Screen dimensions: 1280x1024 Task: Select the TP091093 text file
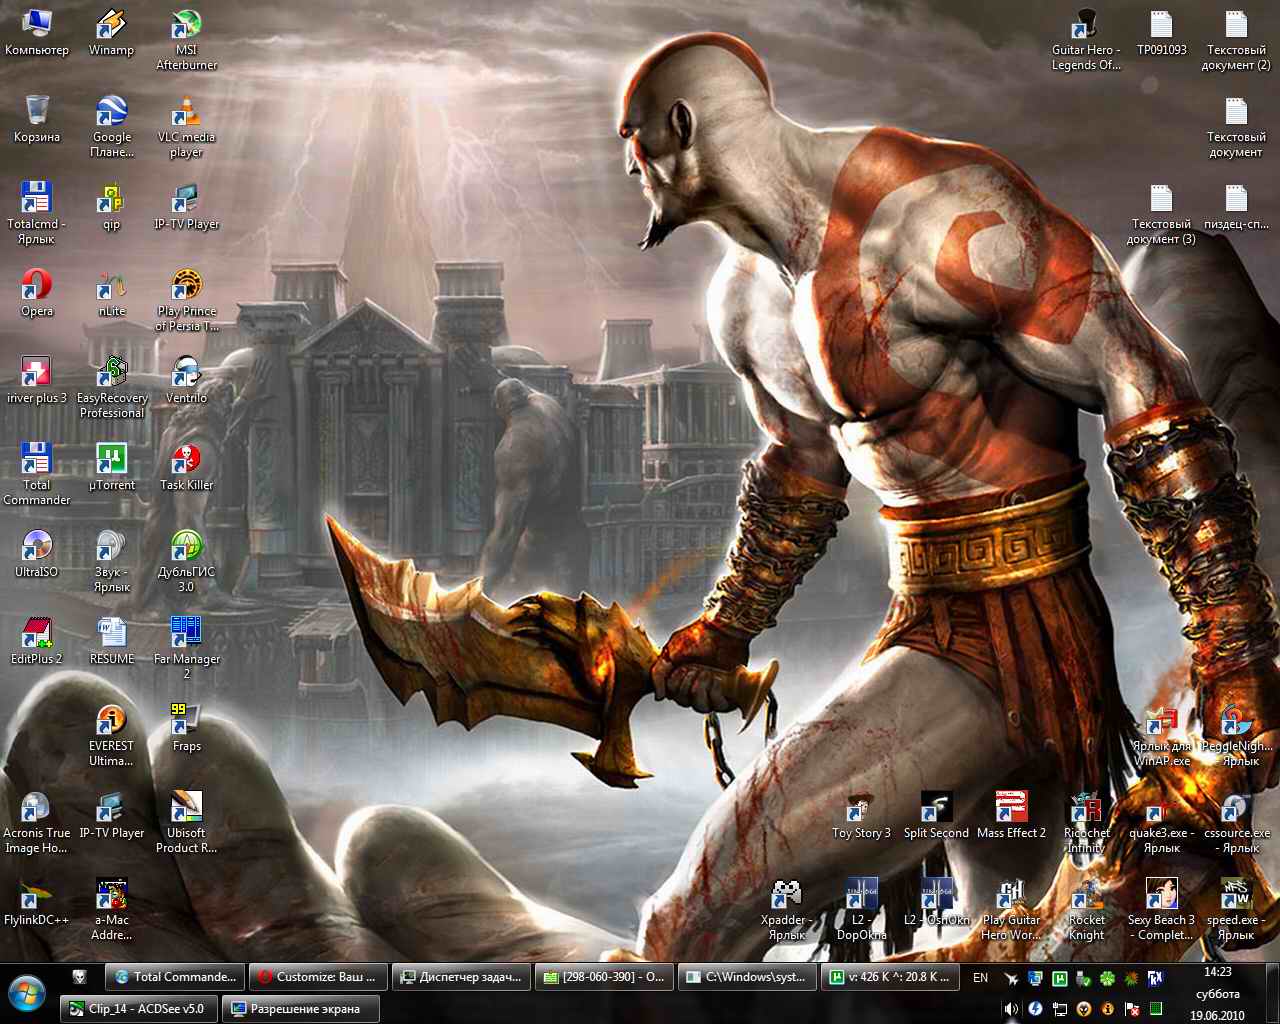[x=1161, y=25]
